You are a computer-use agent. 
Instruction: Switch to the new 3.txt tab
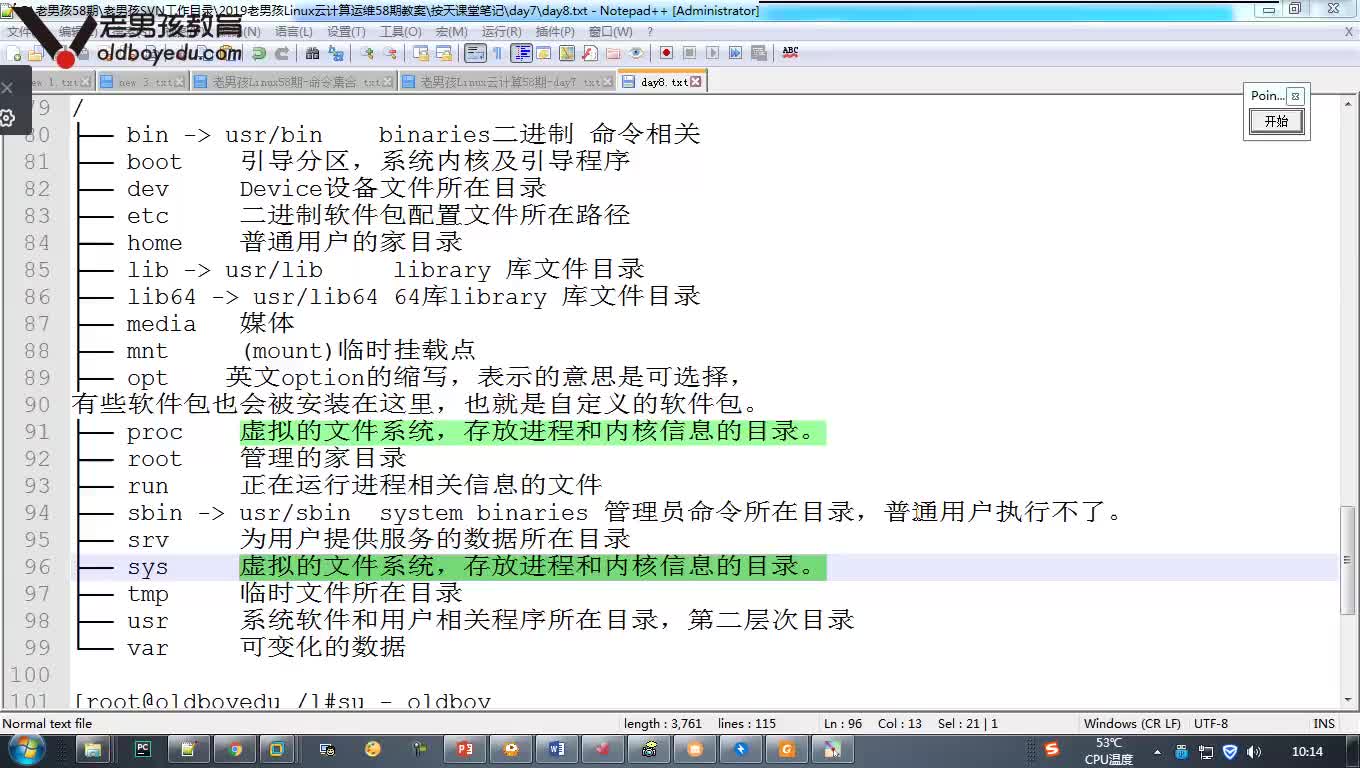click(141, 82)
